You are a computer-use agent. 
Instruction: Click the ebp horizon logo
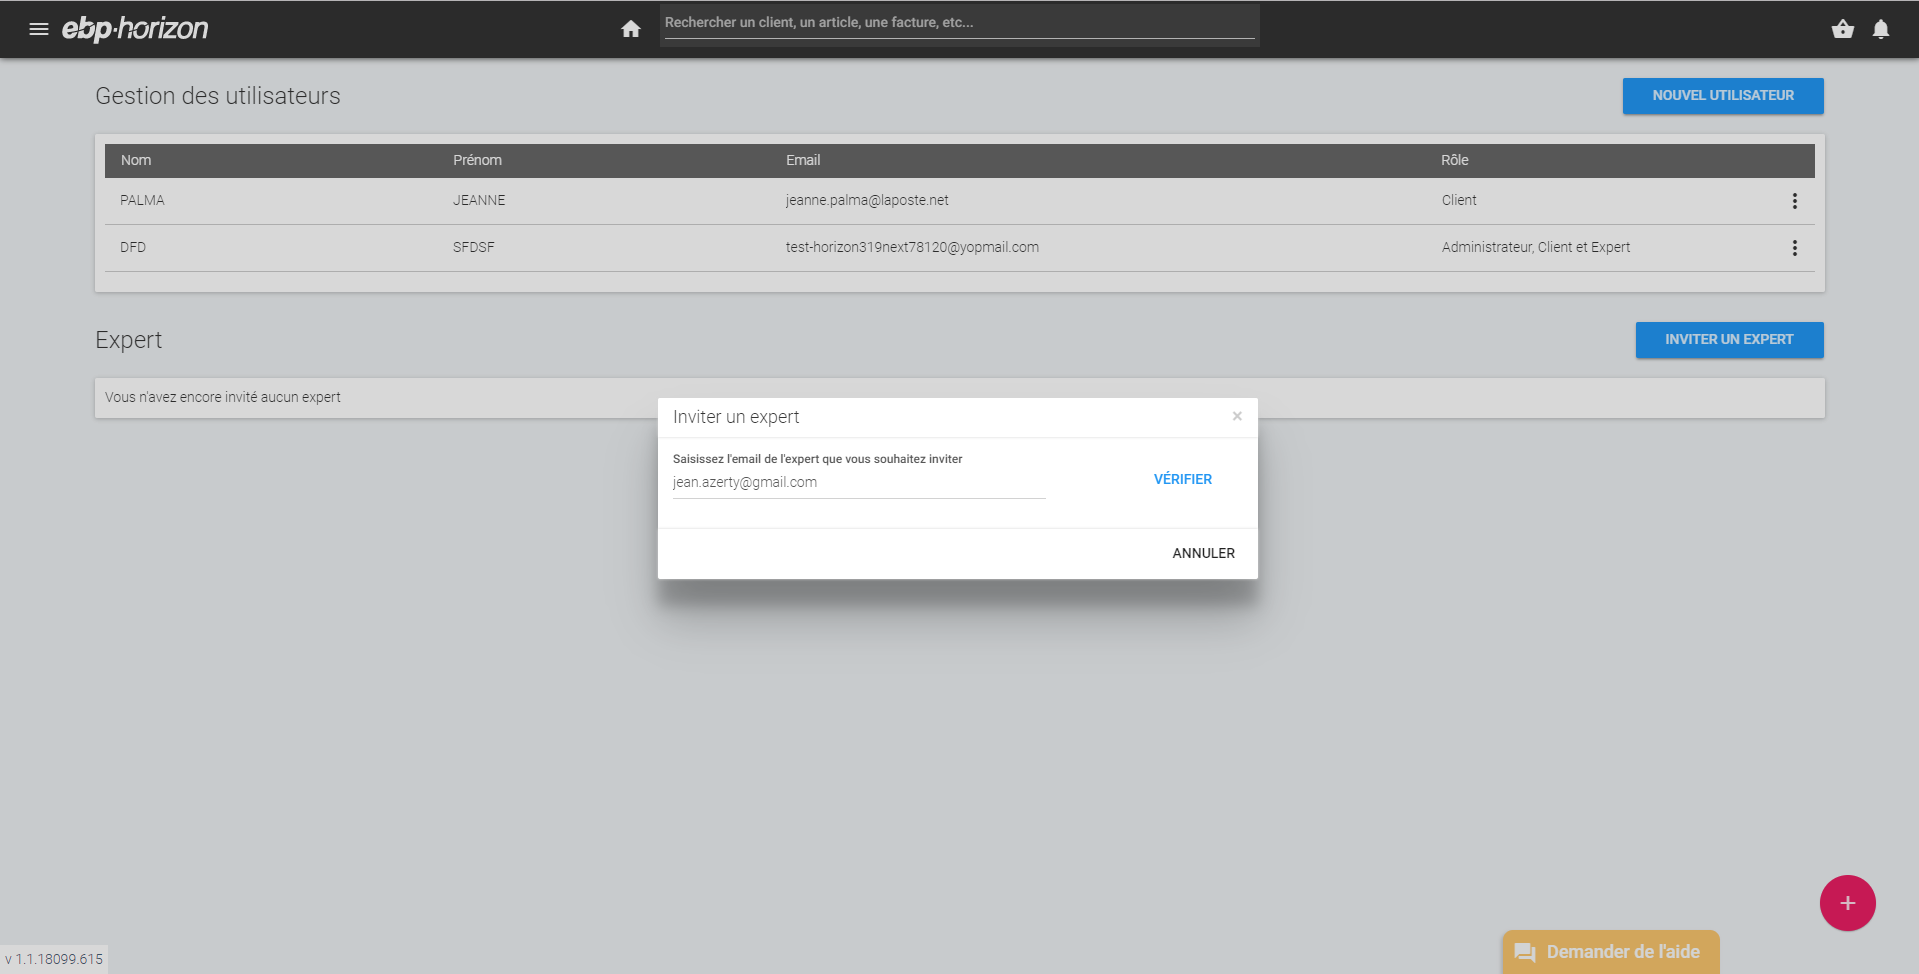point(135,29)
